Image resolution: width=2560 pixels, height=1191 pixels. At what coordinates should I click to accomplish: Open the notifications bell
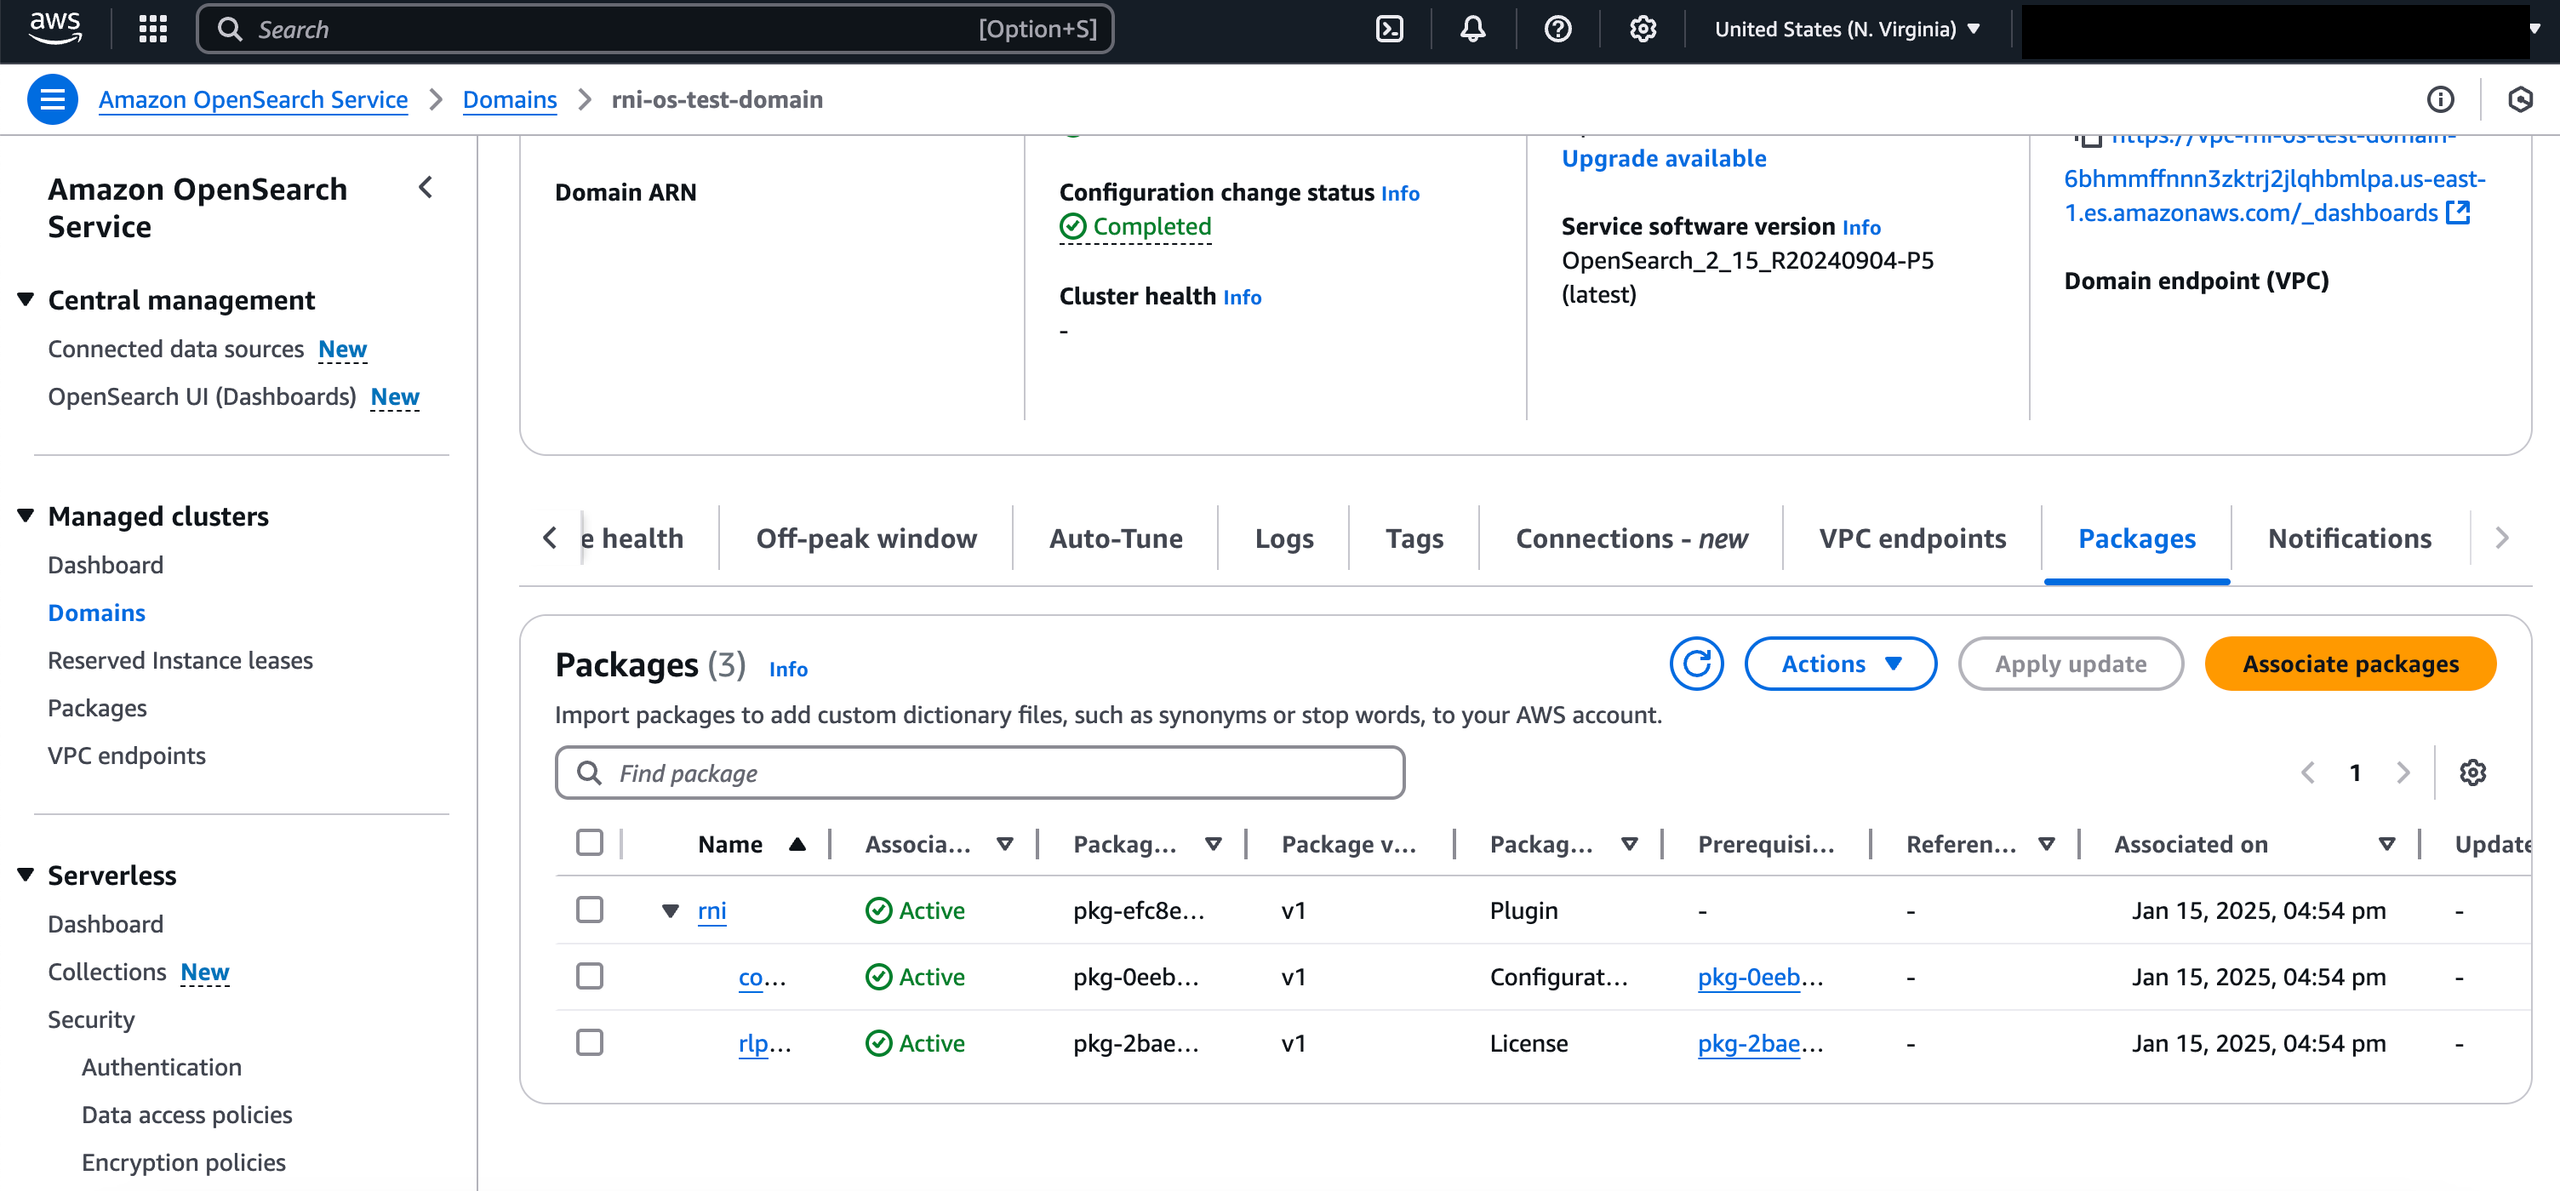click(x=1473, y=29)
